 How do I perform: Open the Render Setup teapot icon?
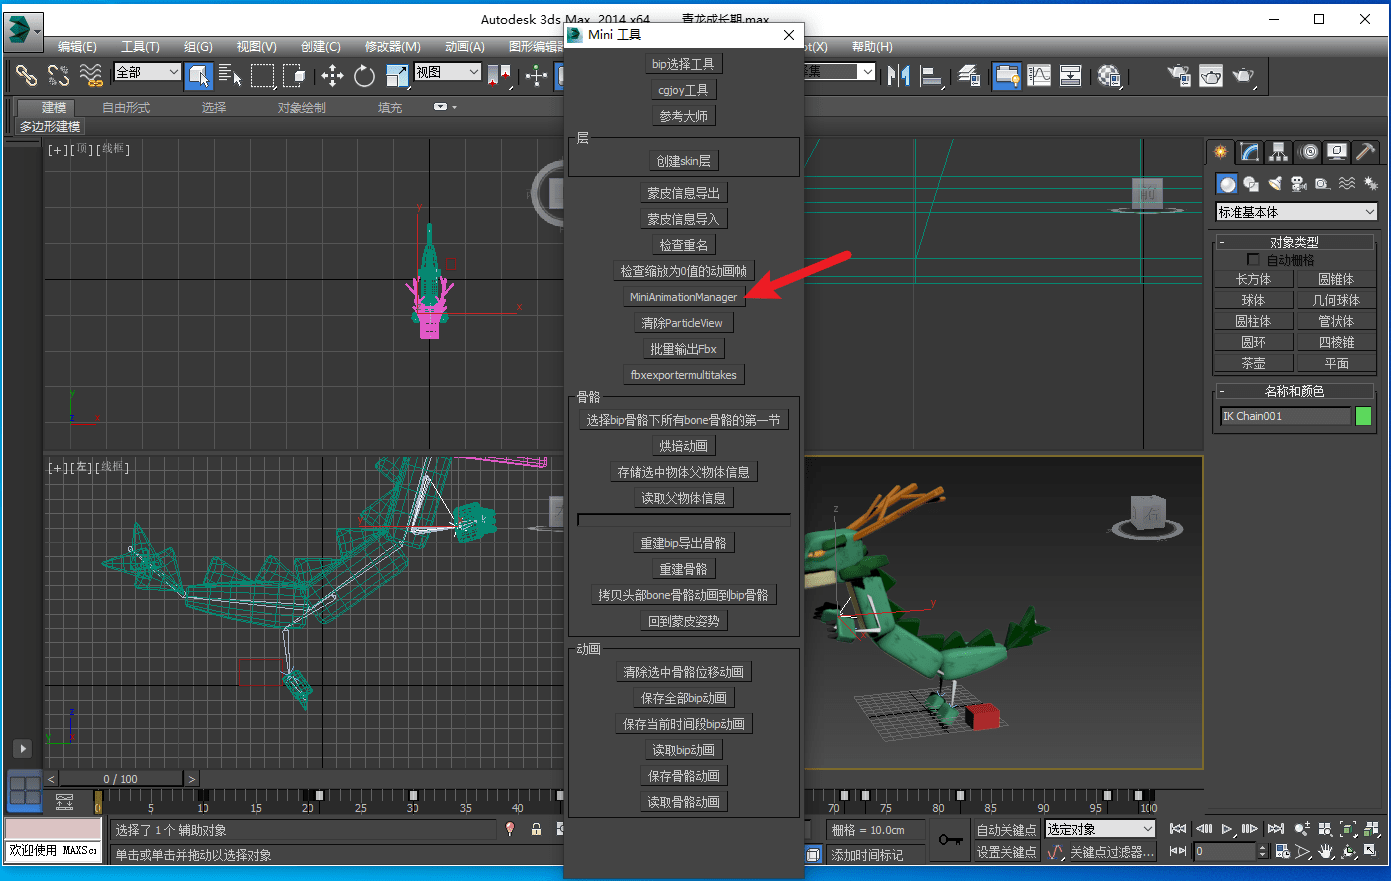[1179, 75]
